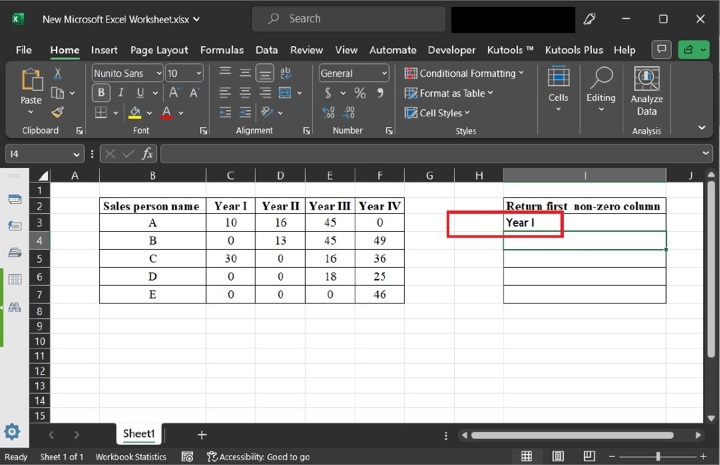Click the Insert Function fx icon
720x465 pixels.
point(147,153)
